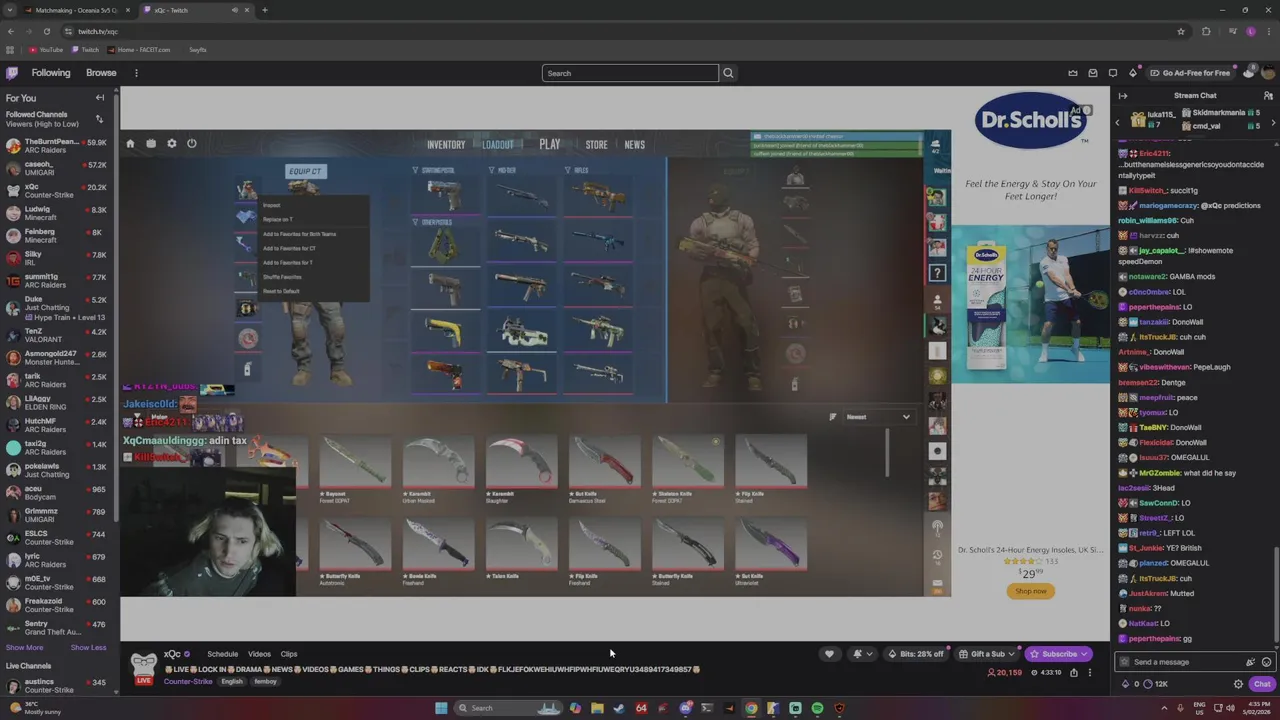Click Shop now in Dr. Scholl's ad
1280x720 pixels.
point(1031,591)
